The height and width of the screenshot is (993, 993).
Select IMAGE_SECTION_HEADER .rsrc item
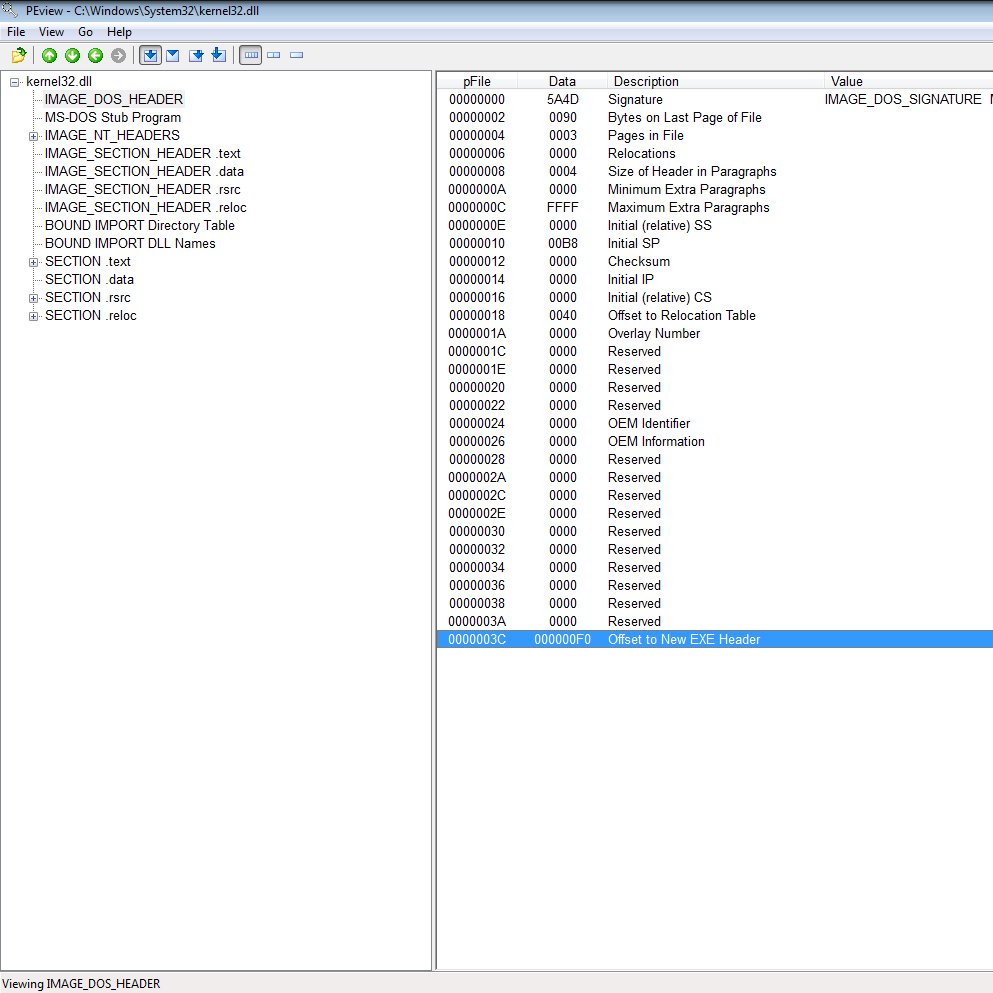point(142,190)
